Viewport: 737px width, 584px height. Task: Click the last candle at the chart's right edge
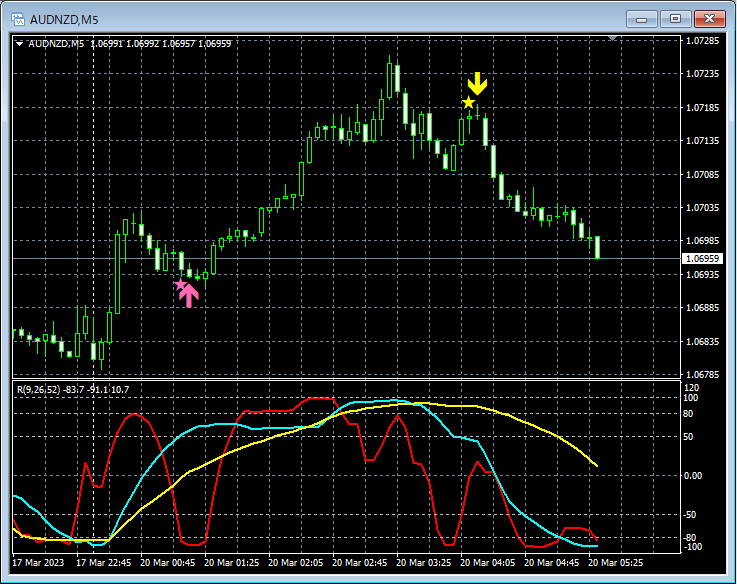(597, 247)
